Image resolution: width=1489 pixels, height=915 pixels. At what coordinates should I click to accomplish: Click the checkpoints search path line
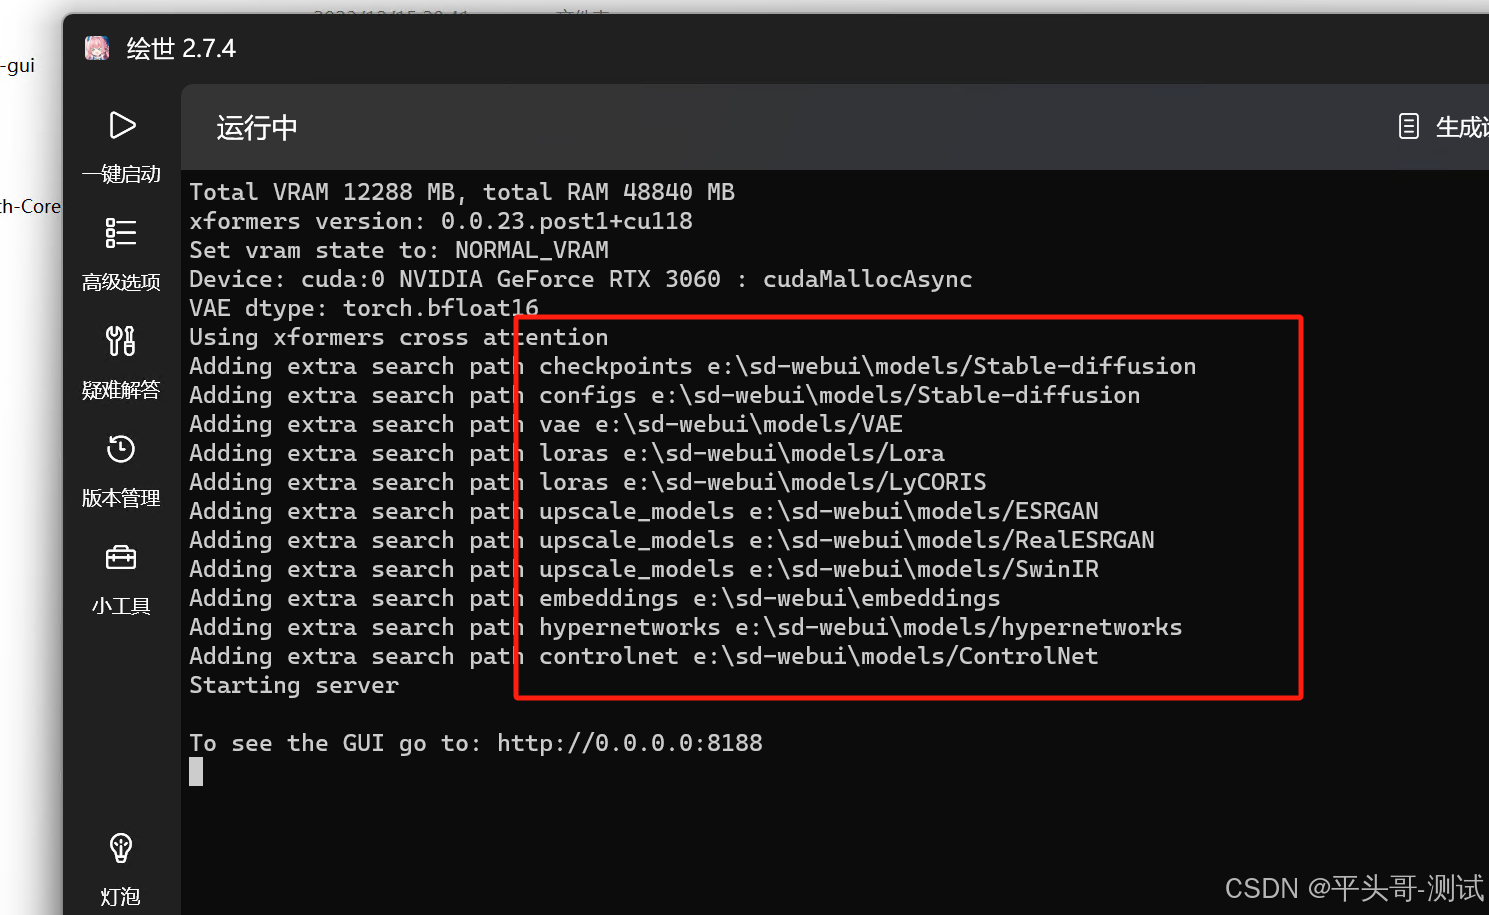[x=693, y=366]
